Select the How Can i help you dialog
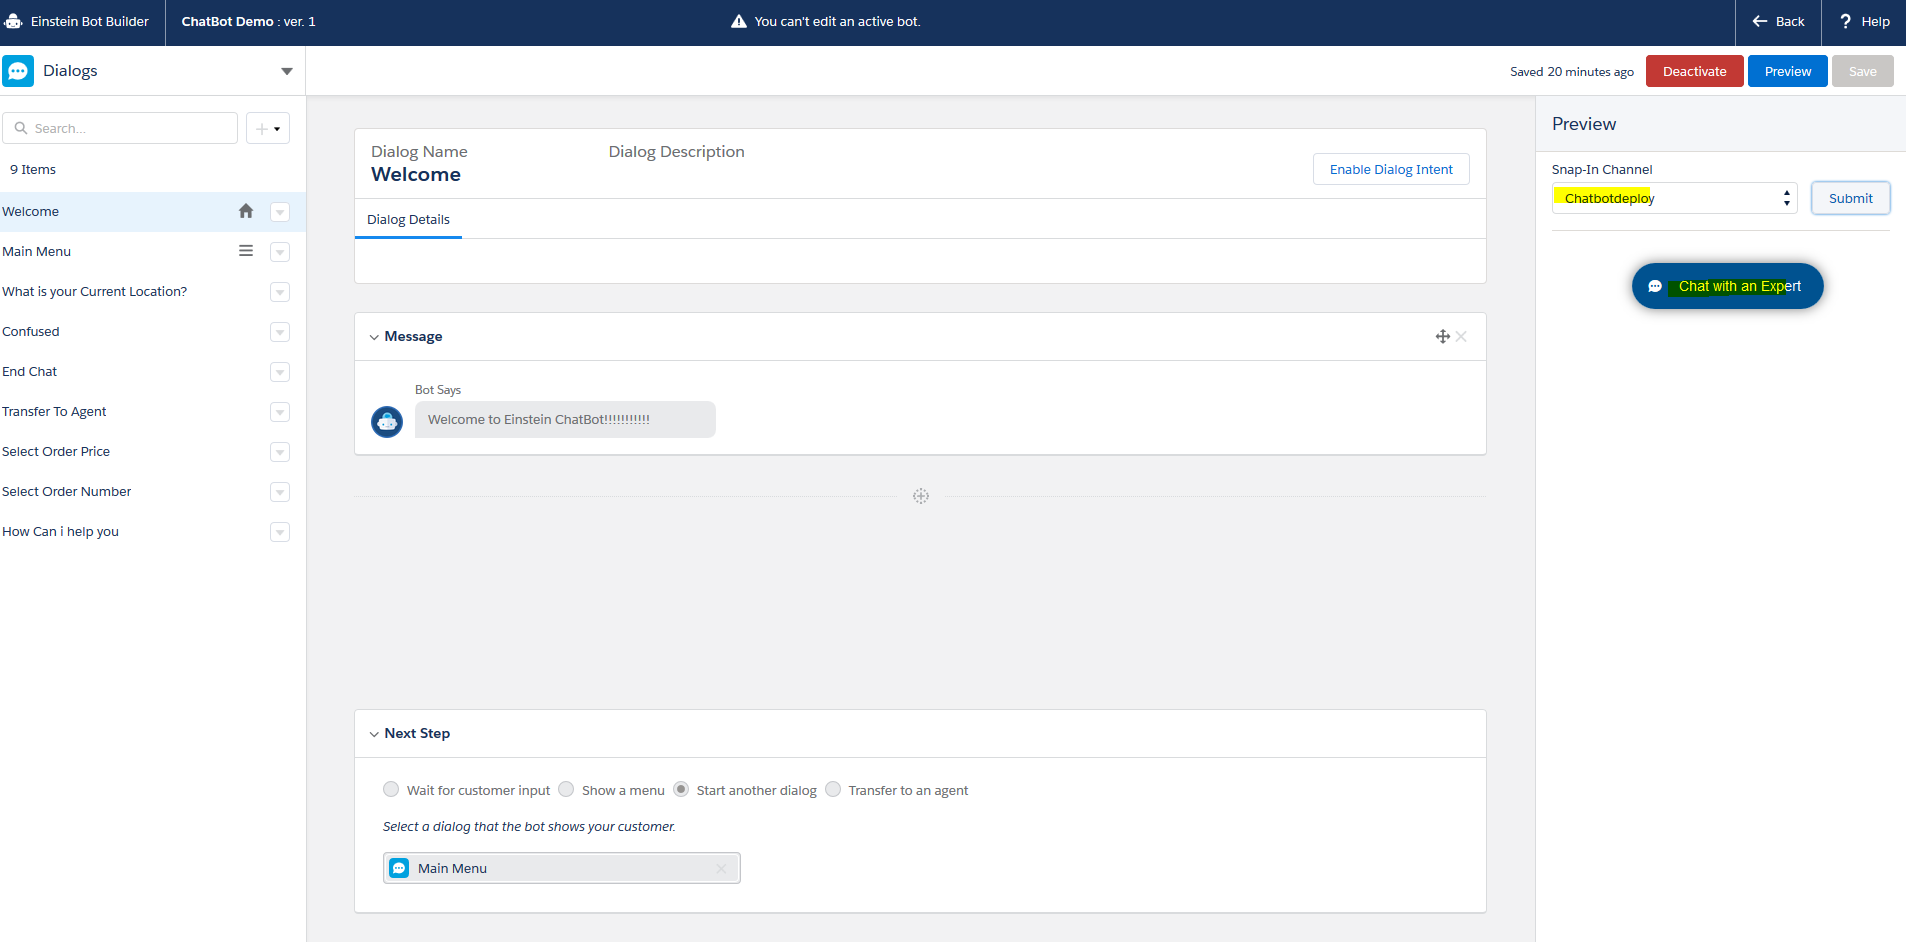The width and height of the screenshot is (1906, 942). pyautogui.click(x=152, y=531)
